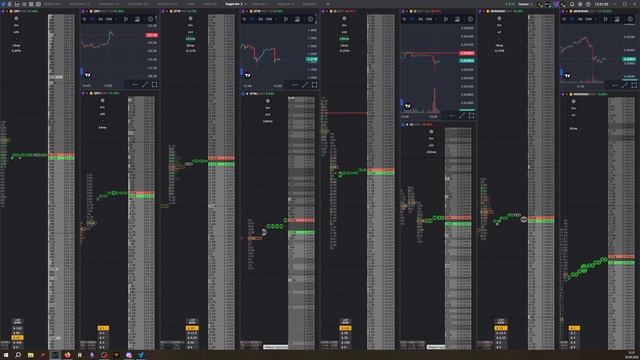Screen dimensions: 640x360
Task: Open Windows Start menu
Action: pos(6,355)
